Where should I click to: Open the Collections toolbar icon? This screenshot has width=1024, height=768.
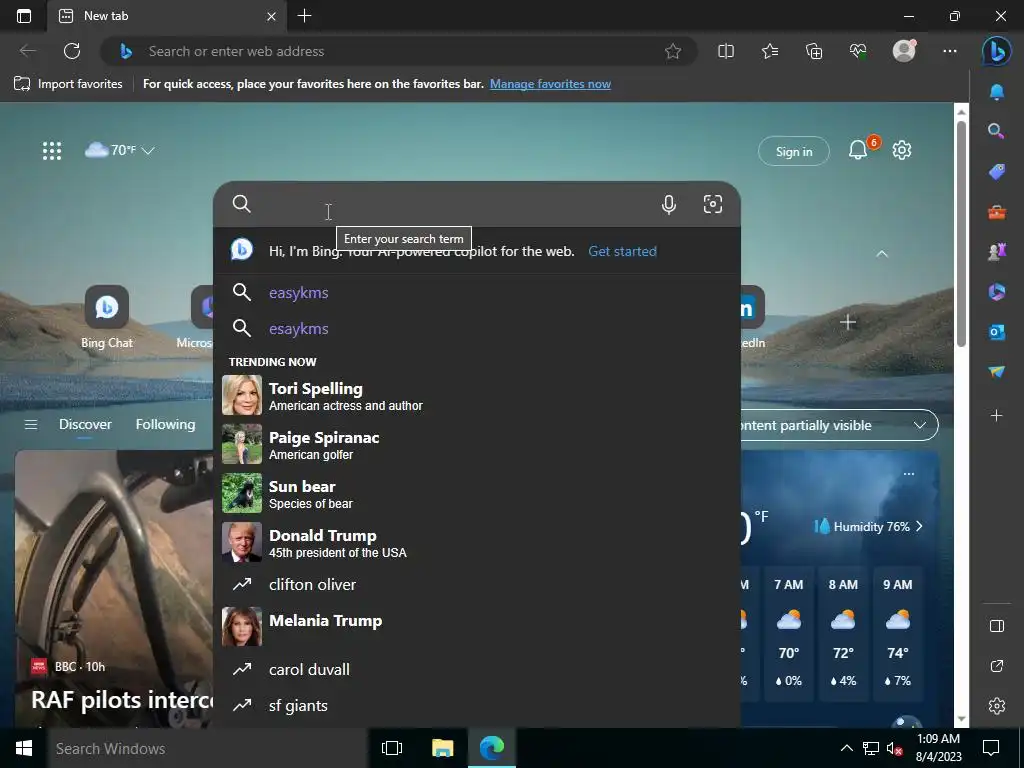click(x=814, y=51)
